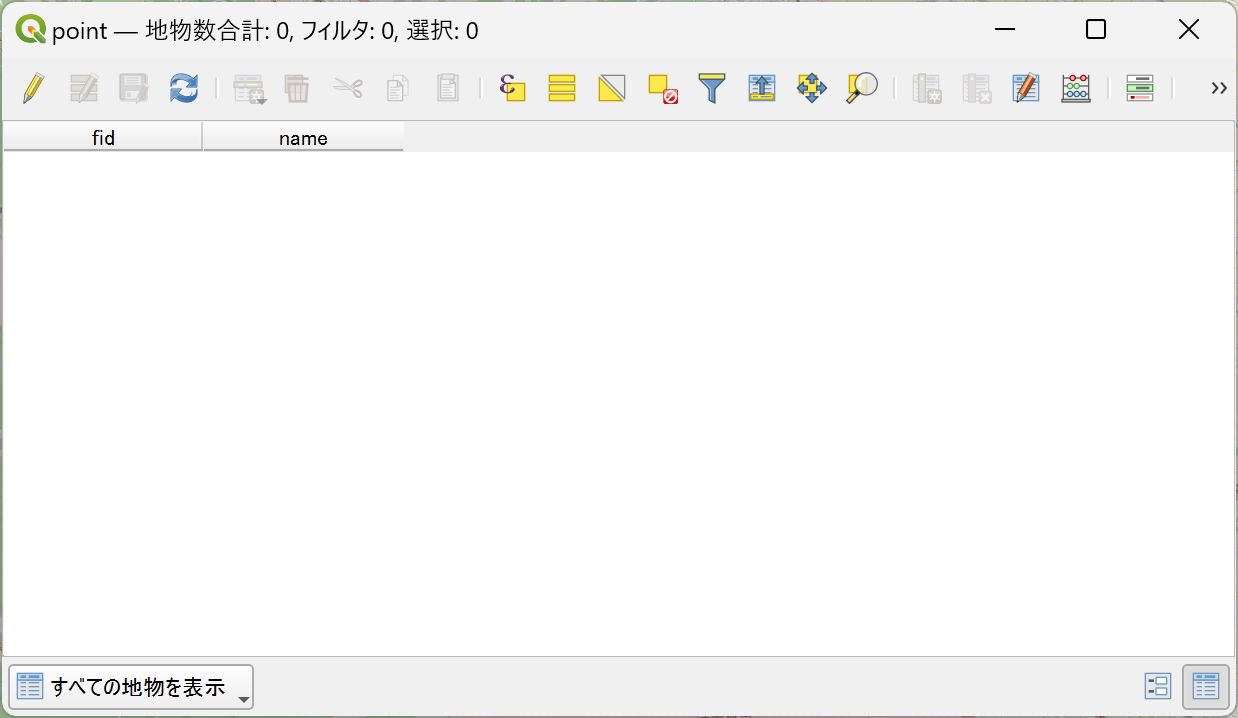Add a new field icon
This screenshot has width=1238, height=718.
pyautogui.click(x=926, y=88)
